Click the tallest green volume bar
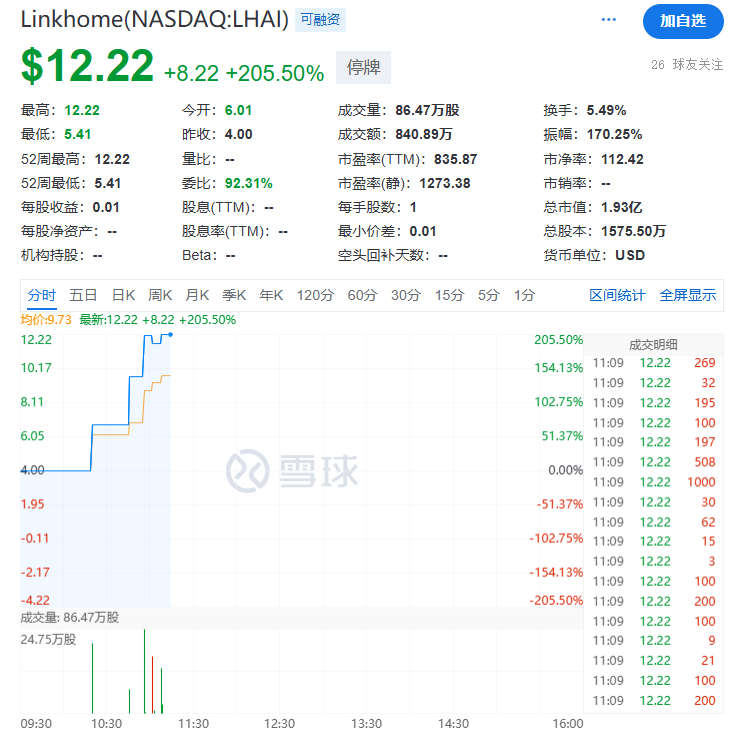This screenshot has height=746, width=734. point(145,671)
